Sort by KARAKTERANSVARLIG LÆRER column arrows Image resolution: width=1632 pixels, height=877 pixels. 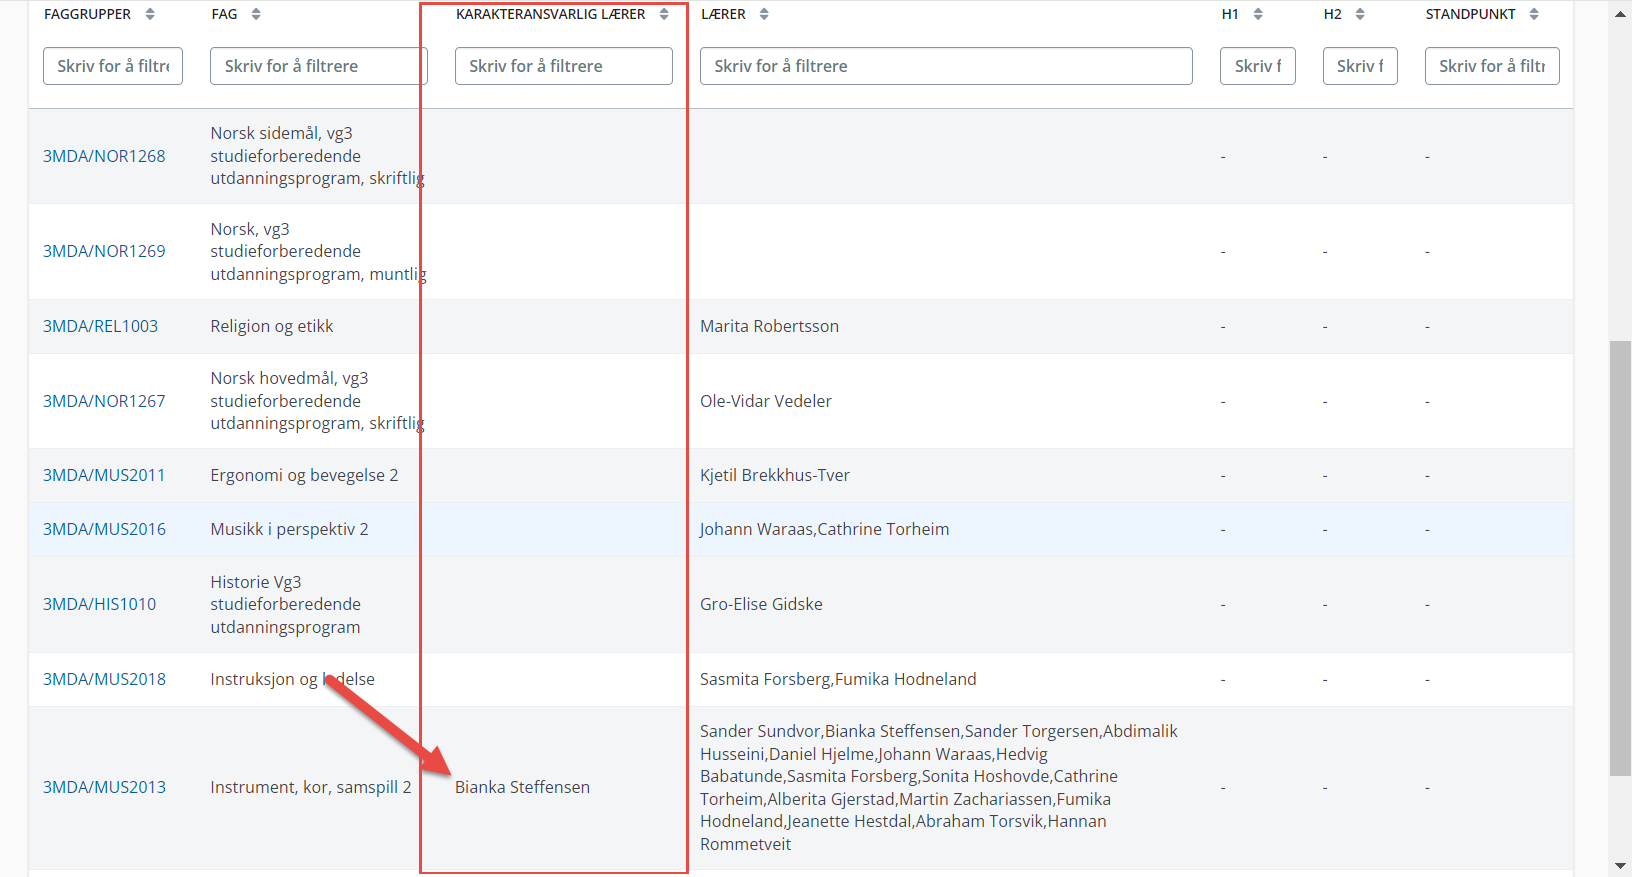click(x=664, y=14)
